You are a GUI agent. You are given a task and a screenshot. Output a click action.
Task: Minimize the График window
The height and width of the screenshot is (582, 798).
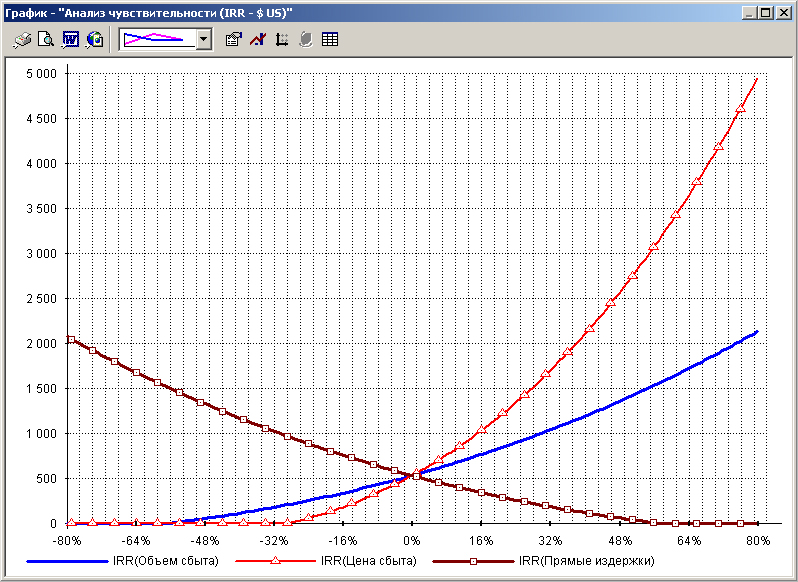748,13
